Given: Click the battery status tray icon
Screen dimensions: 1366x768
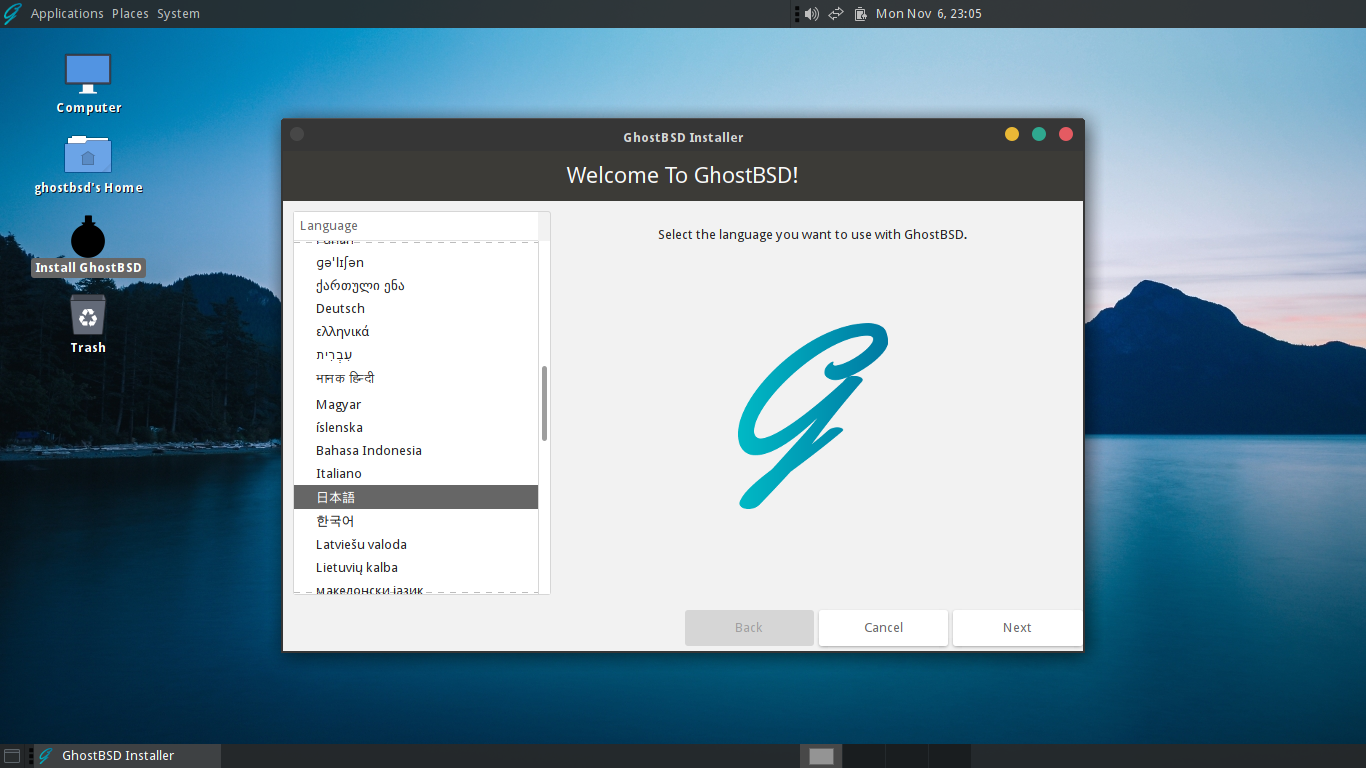Looking at the screenshot, I should coord(860,14).
